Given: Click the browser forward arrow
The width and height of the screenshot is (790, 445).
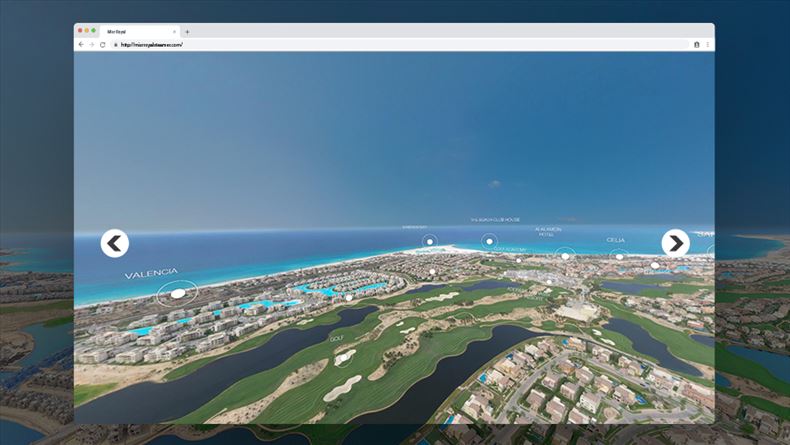Looking at the screenshot, I should [92, 44].
